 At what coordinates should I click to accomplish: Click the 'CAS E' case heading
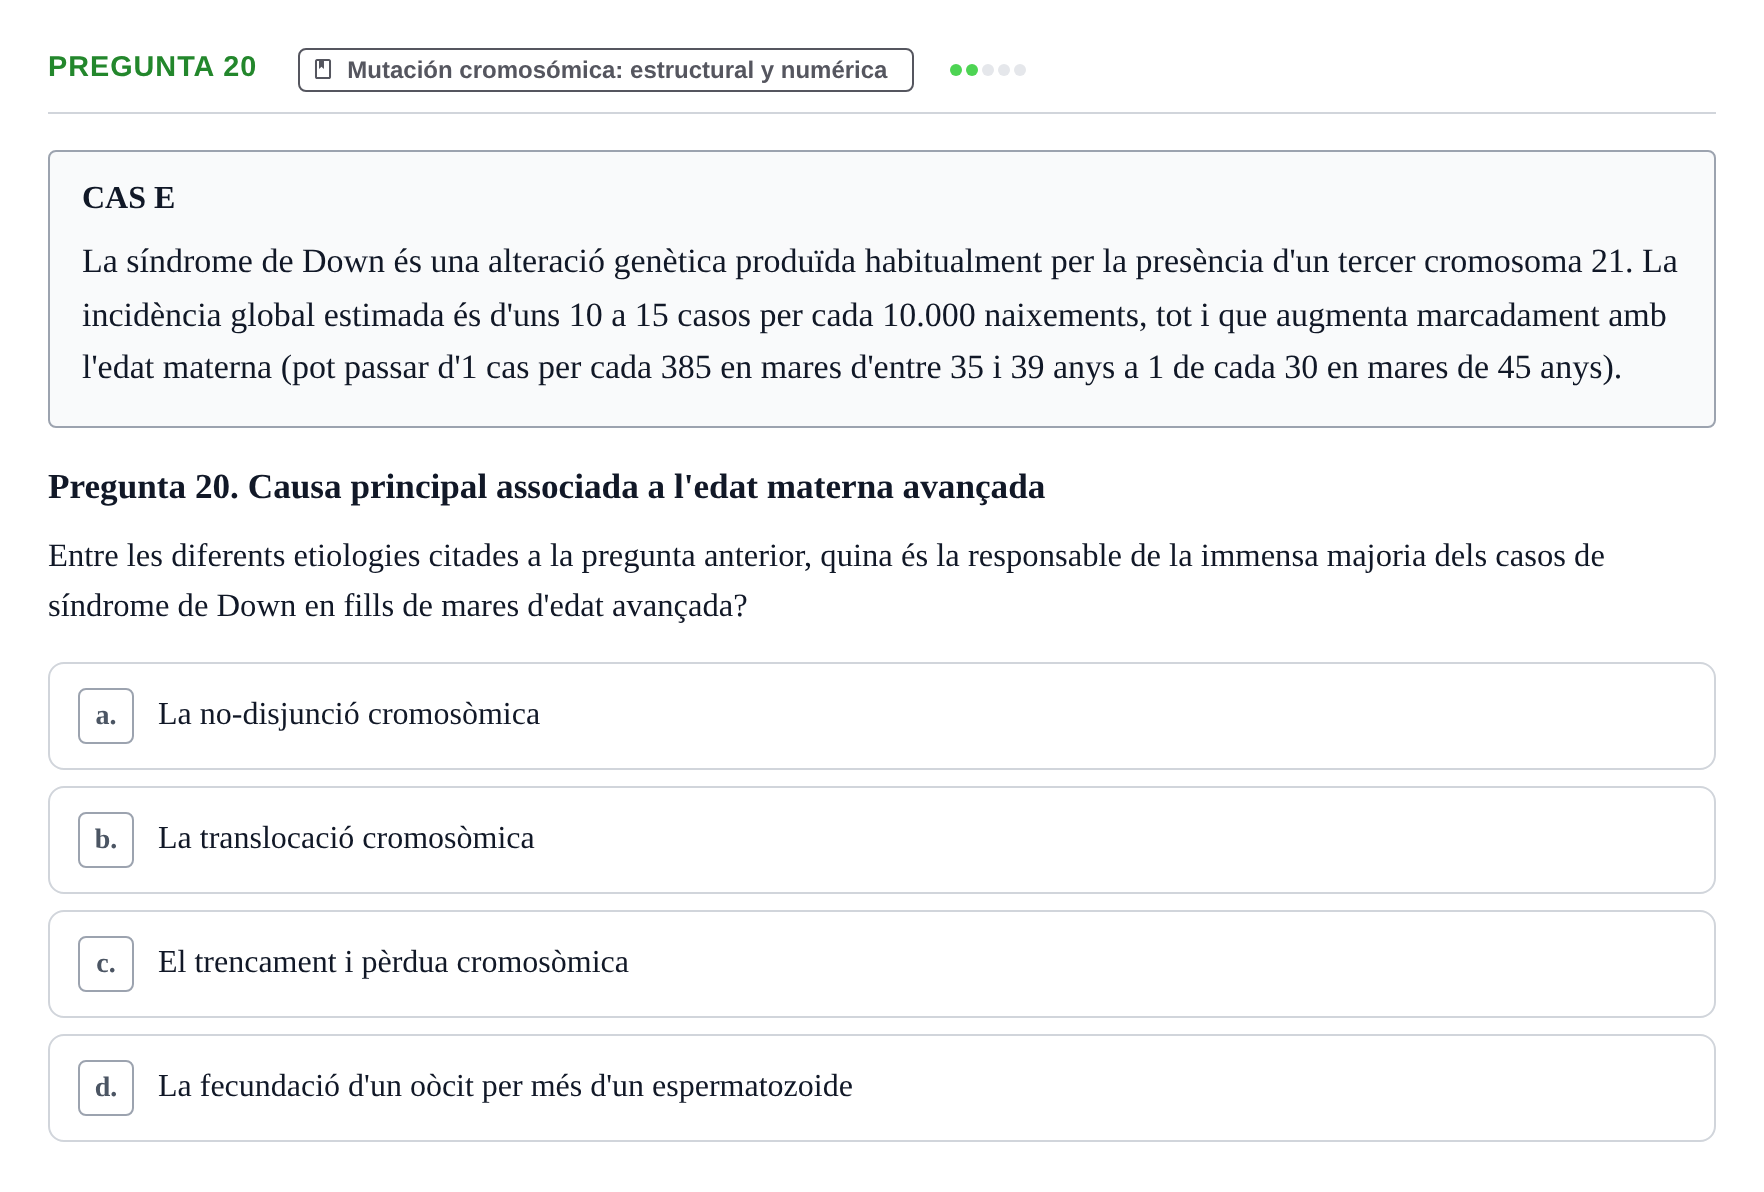128,198
